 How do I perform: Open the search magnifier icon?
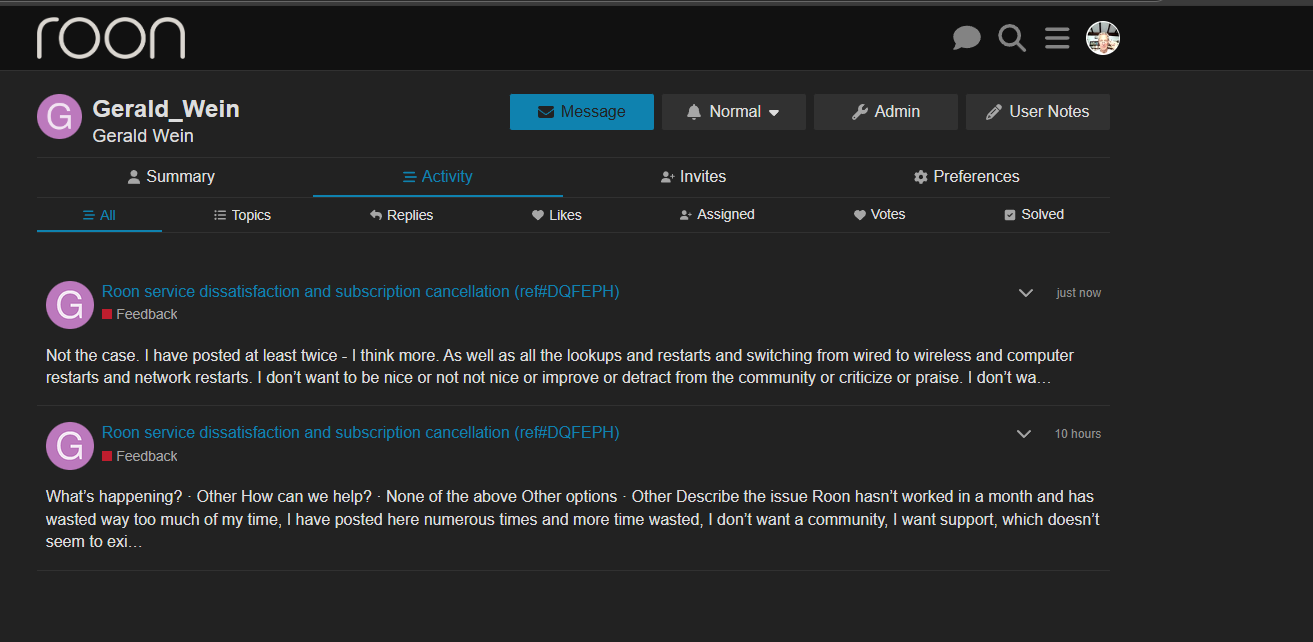(x=1012, y=39)
